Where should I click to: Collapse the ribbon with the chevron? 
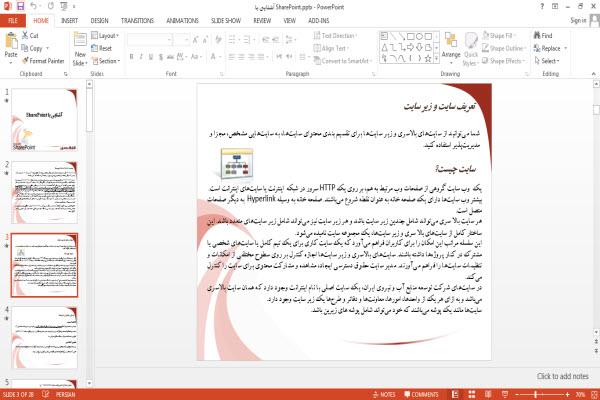593,73
